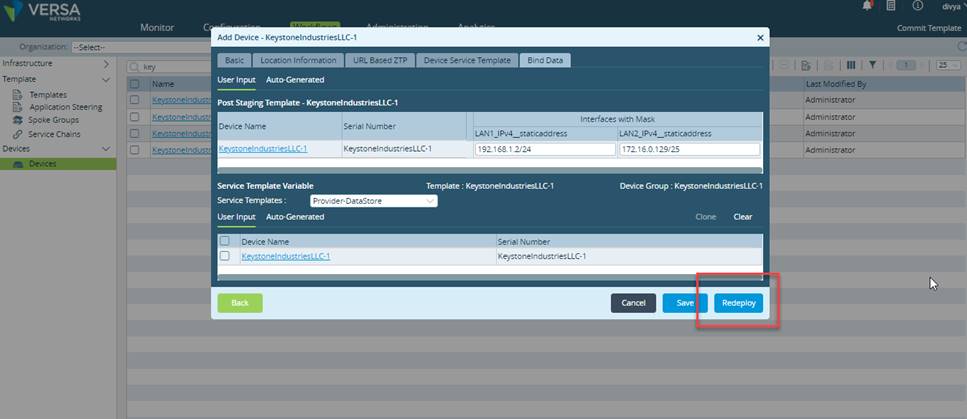Open the tasks list icon in header

coord(891,6)
